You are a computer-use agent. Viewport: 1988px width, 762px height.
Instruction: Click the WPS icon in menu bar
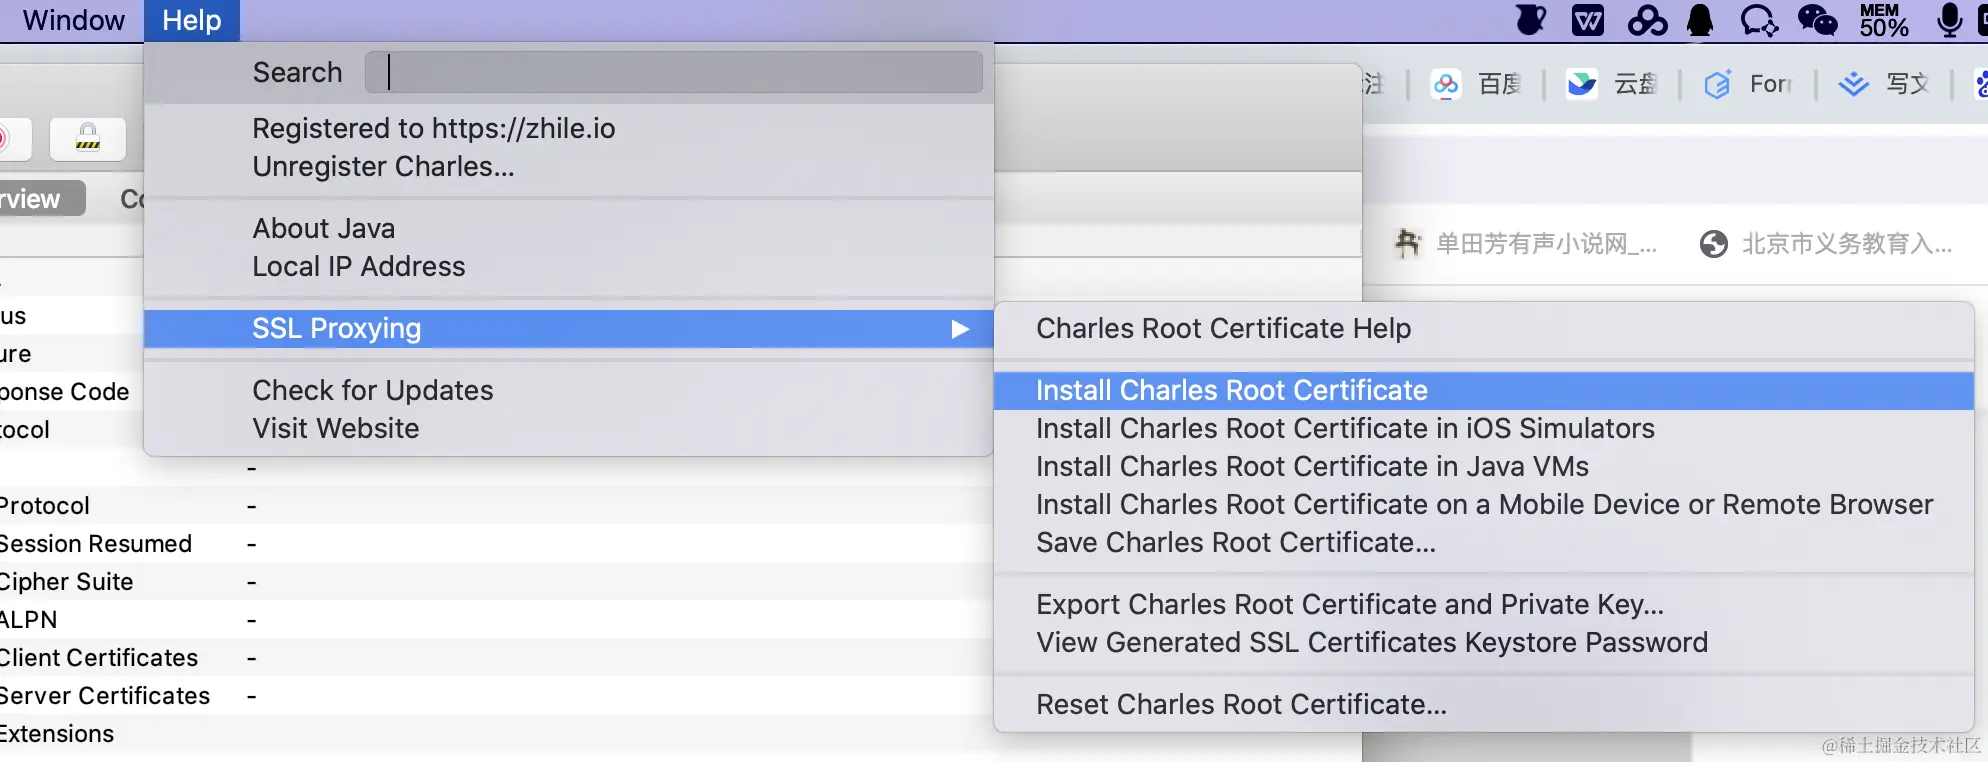pos(1588,20)
